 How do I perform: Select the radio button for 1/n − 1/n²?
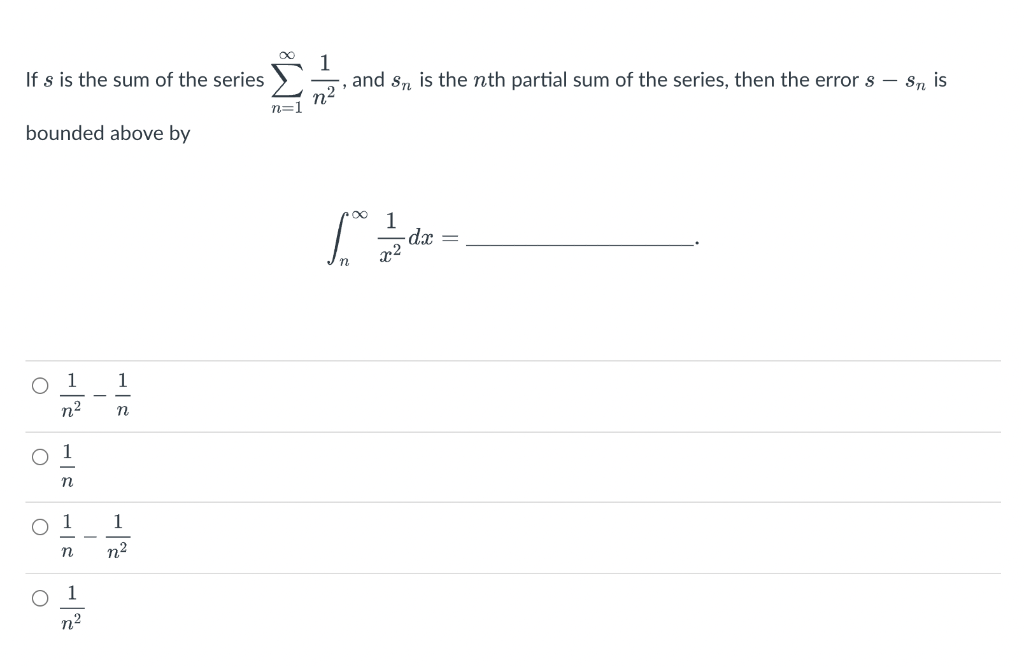point(40,526)
